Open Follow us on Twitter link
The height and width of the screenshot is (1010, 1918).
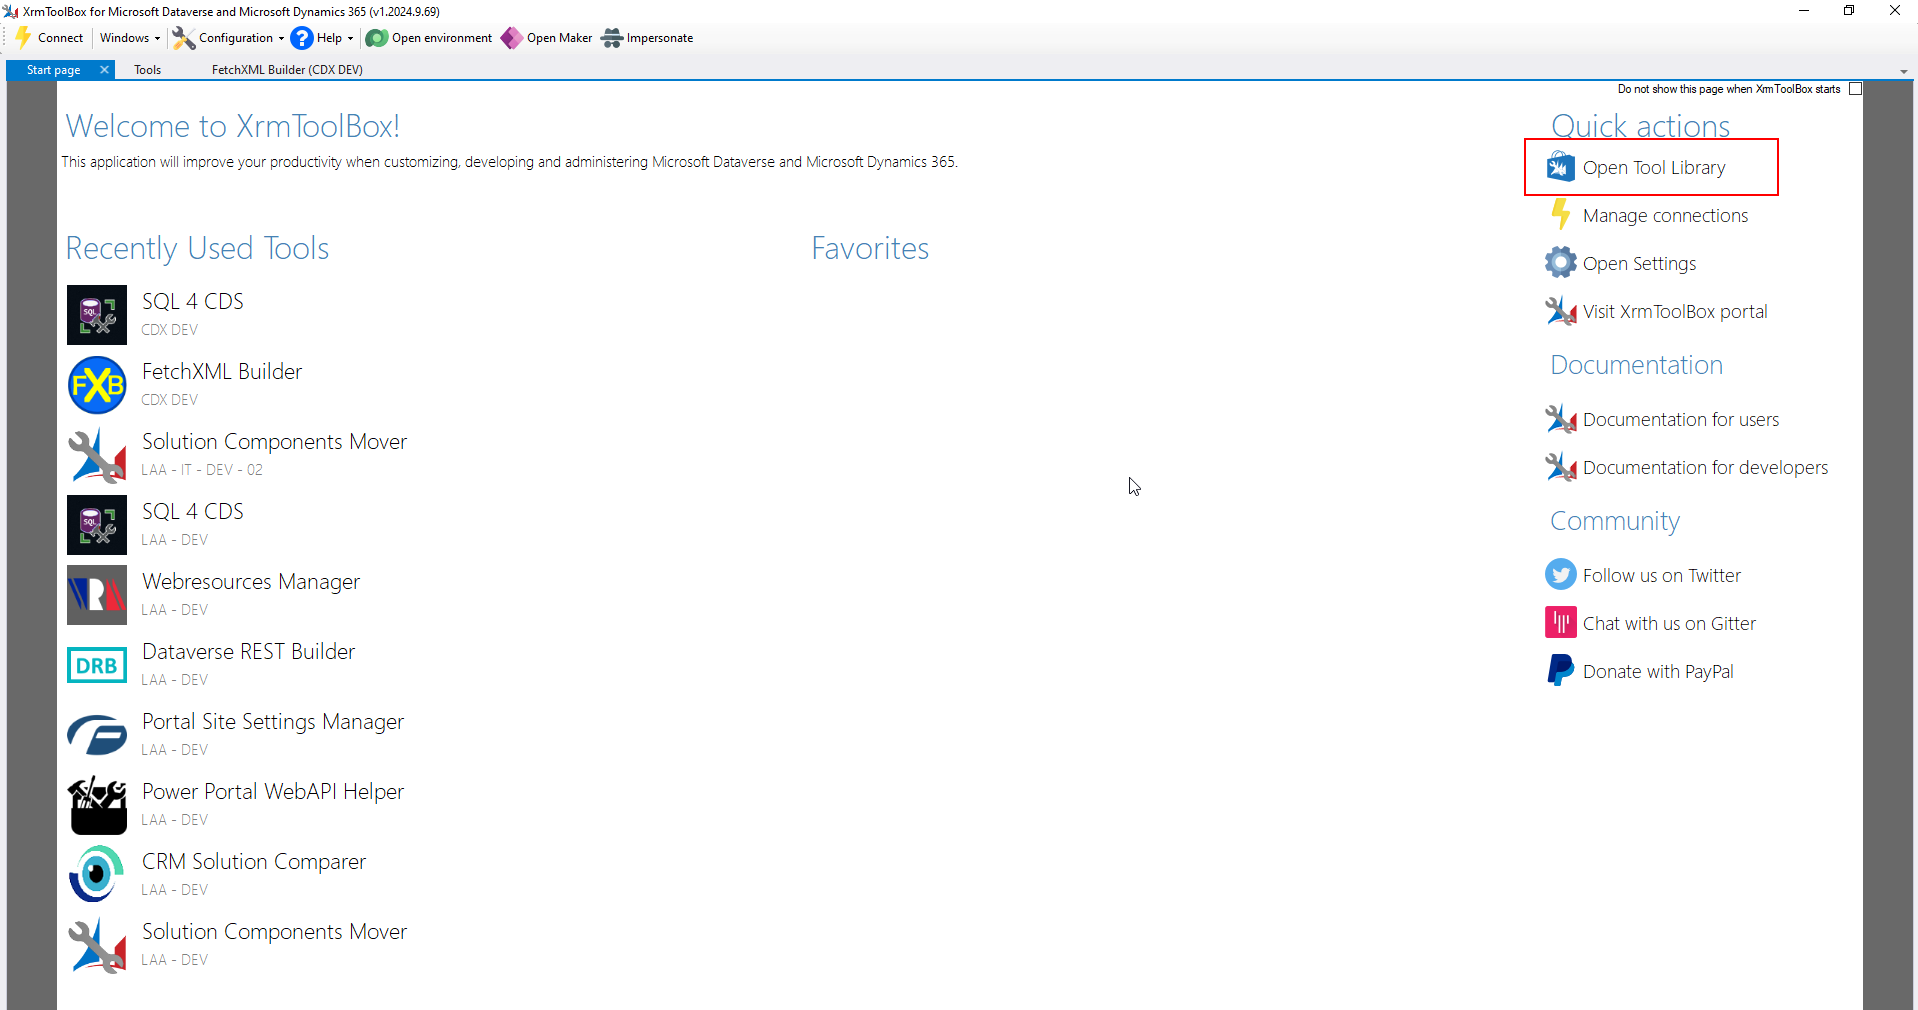pos(1662,576)
